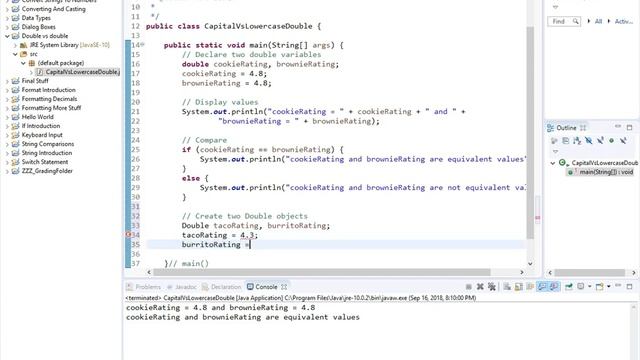Click the editor horizontal scrollbar
The height and width of the screenshot is (360, 640).
(x=322, y=272)
